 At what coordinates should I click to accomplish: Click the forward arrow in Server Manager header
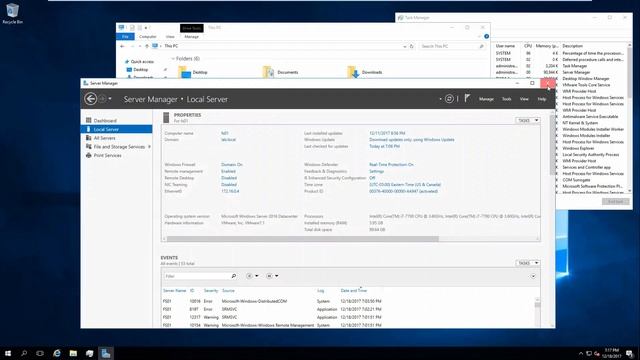(x=102, y=99)
